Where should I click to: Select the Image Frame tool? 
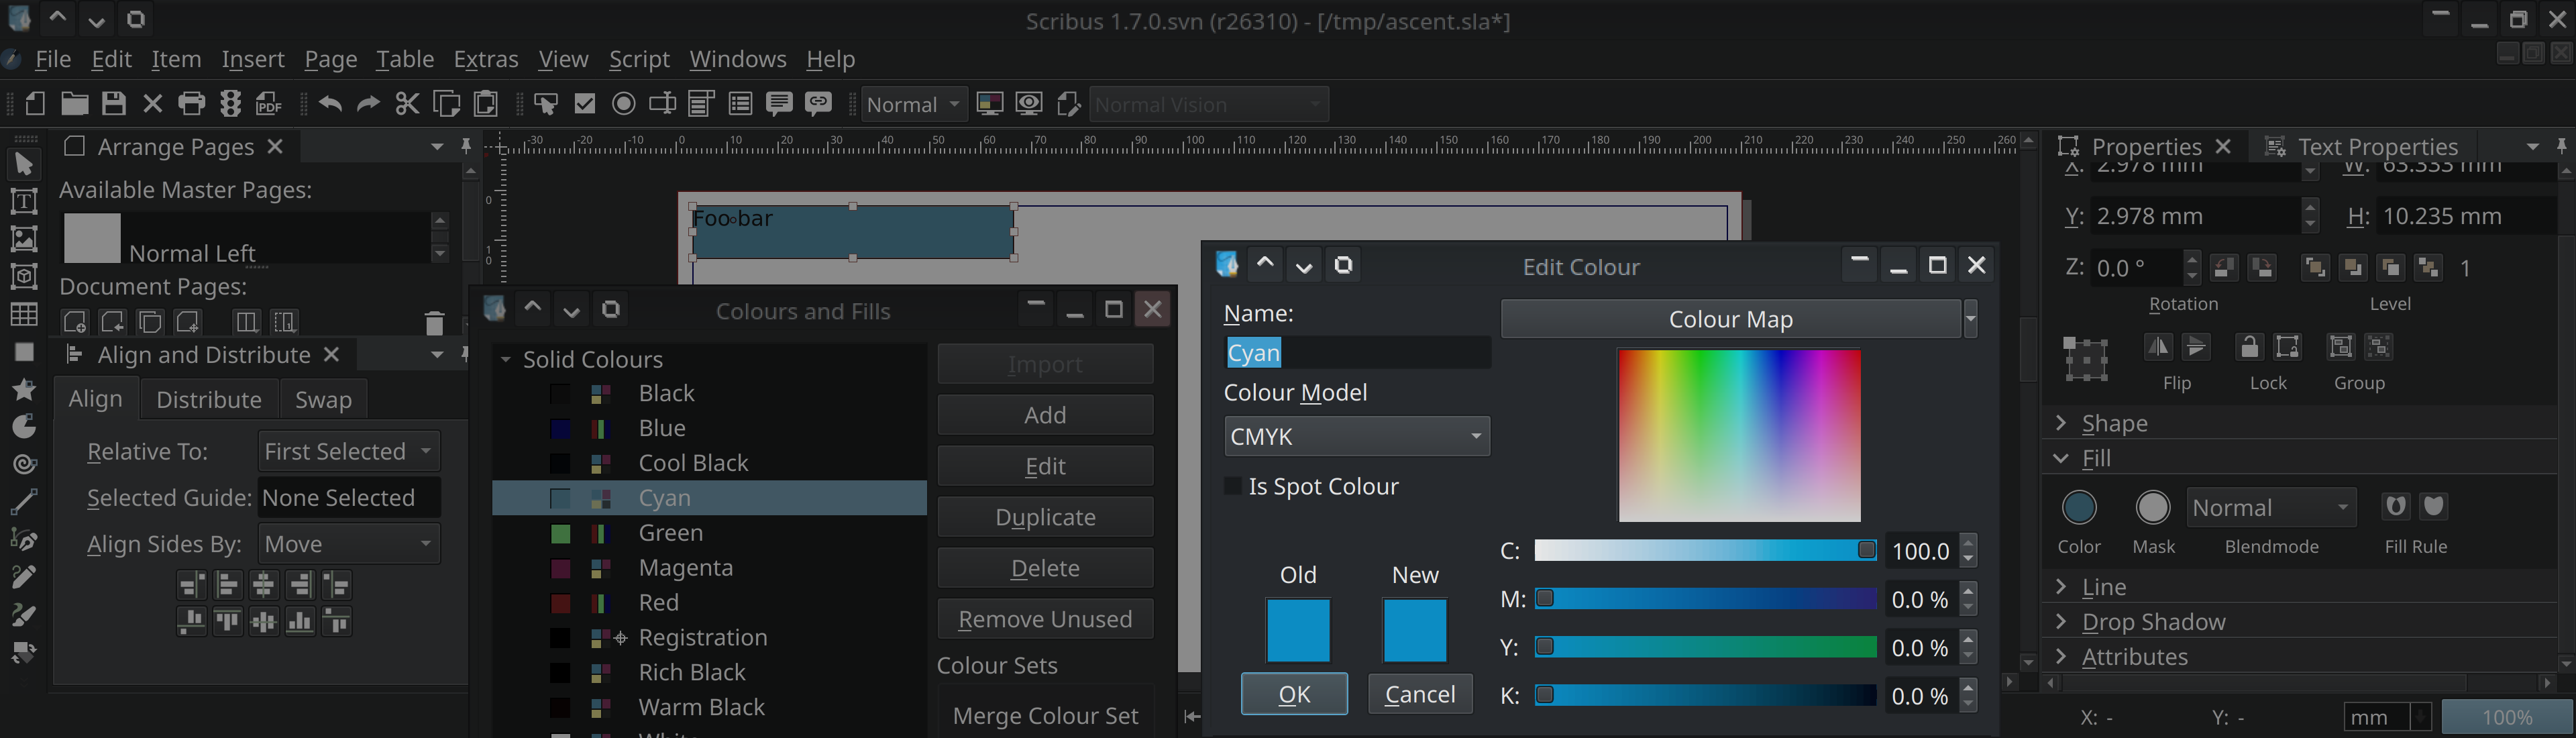pos(24,239)
